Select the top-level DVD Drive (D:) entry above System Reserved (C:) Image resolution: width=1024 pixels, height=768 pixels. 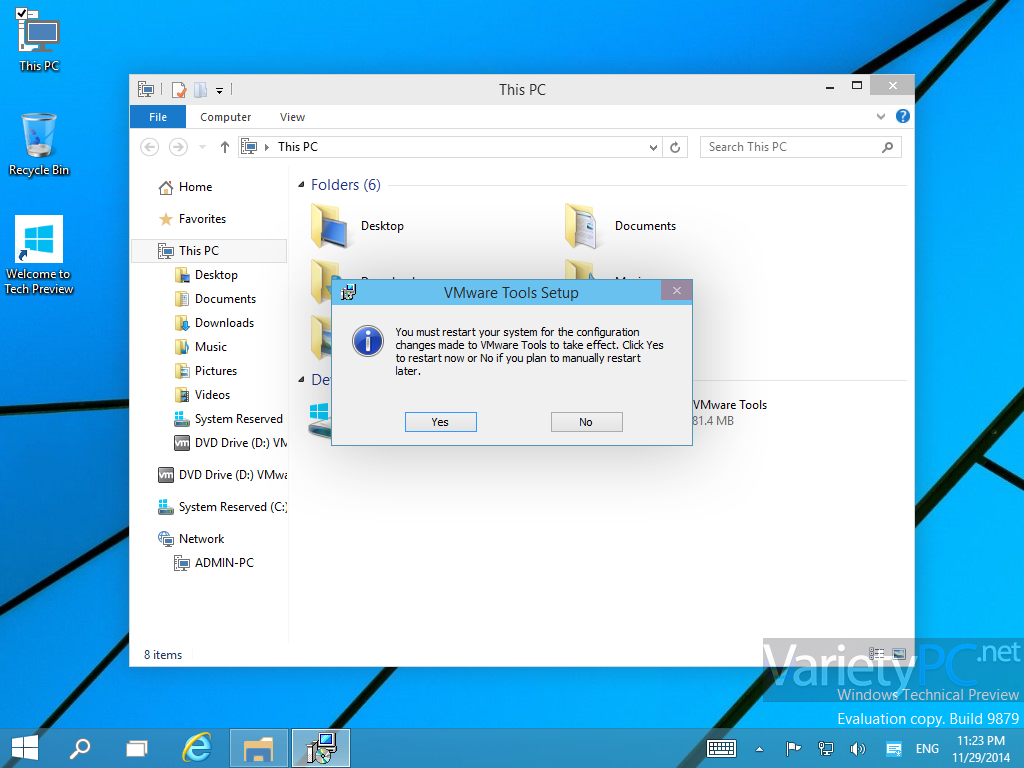pos(223,475)
